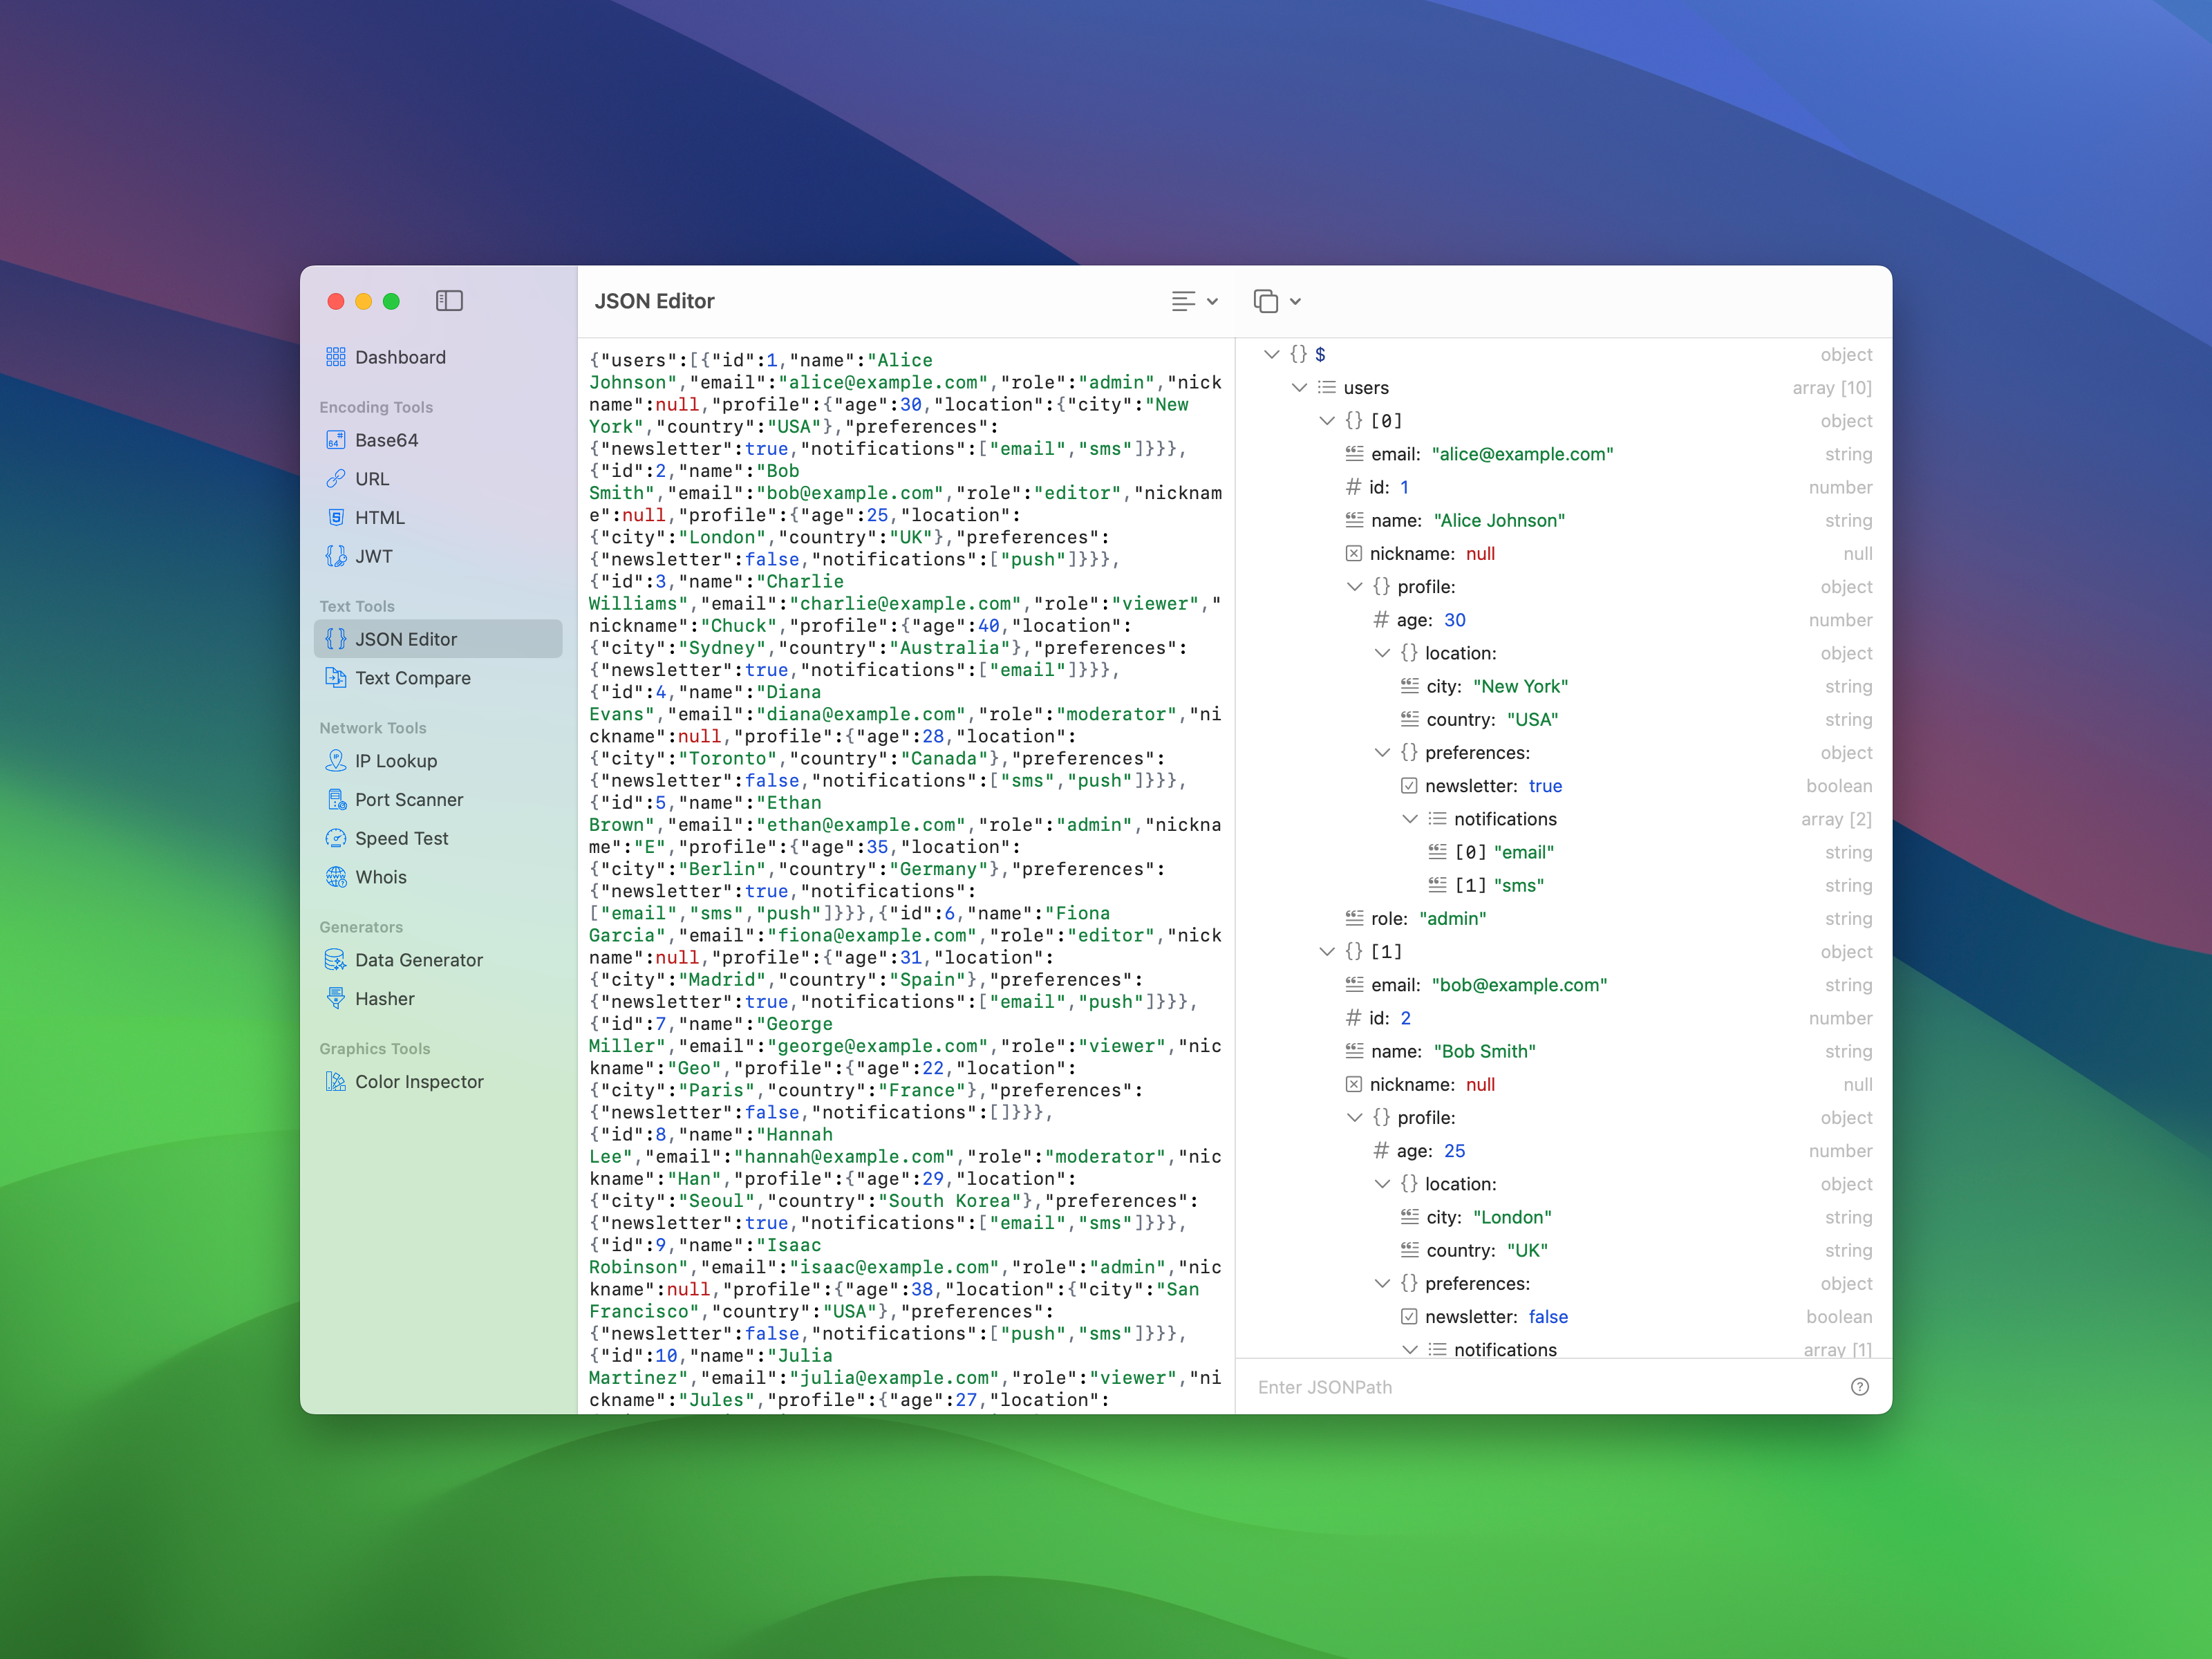Screen dimensions: 2212x1659
Task: Click the JSONPath help question mark icon
Action: (x=1859, y=1387)
